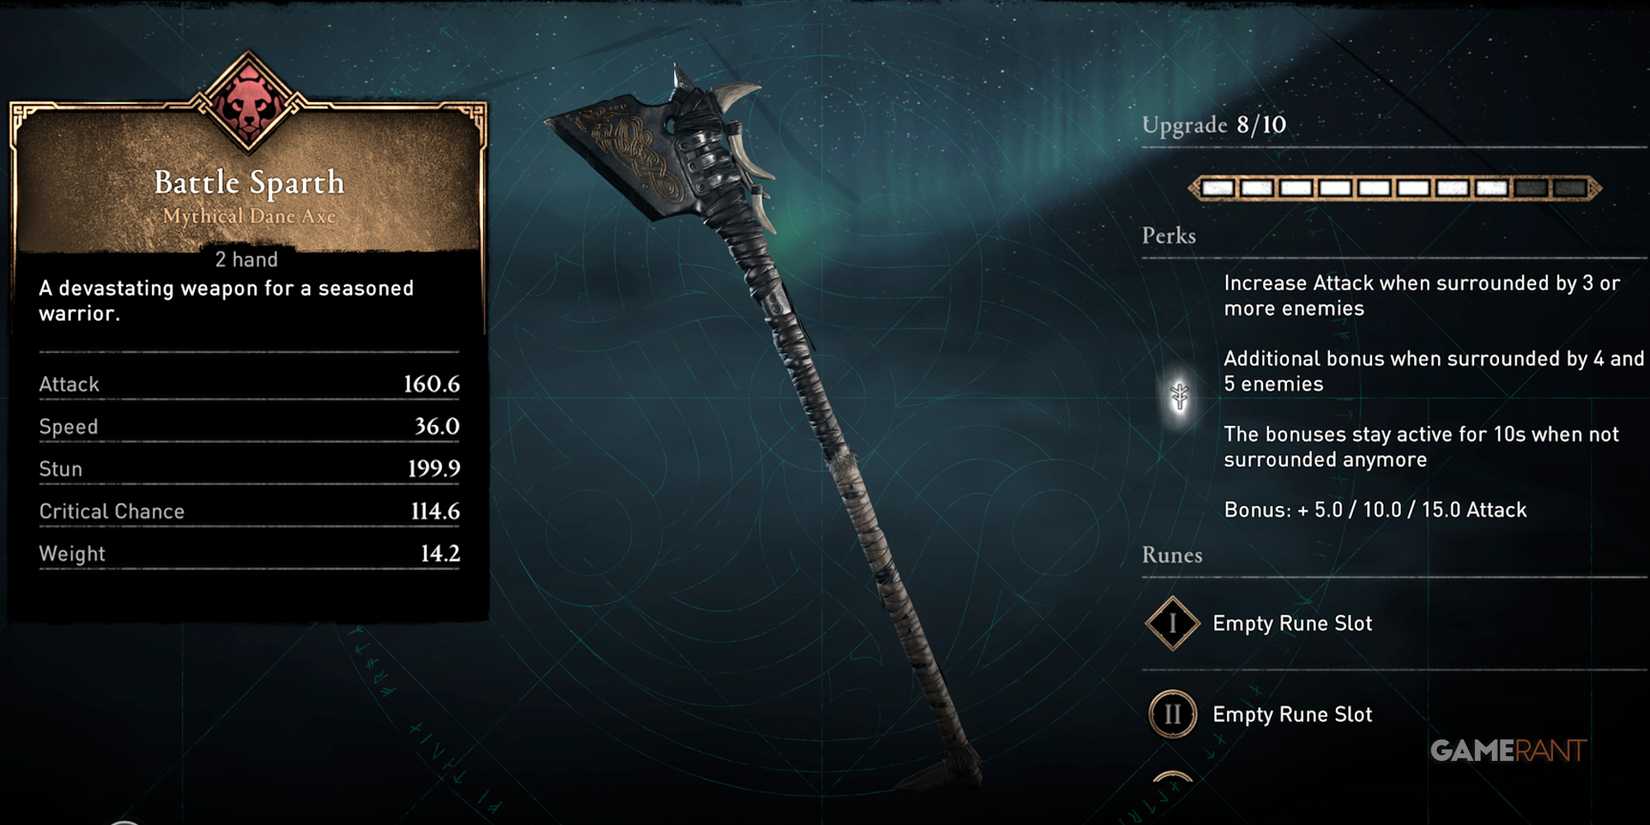This screenshot has height=825, width=1650.
Task: Select the first Empty Rune Slot
Action: tap(1292, 623)
